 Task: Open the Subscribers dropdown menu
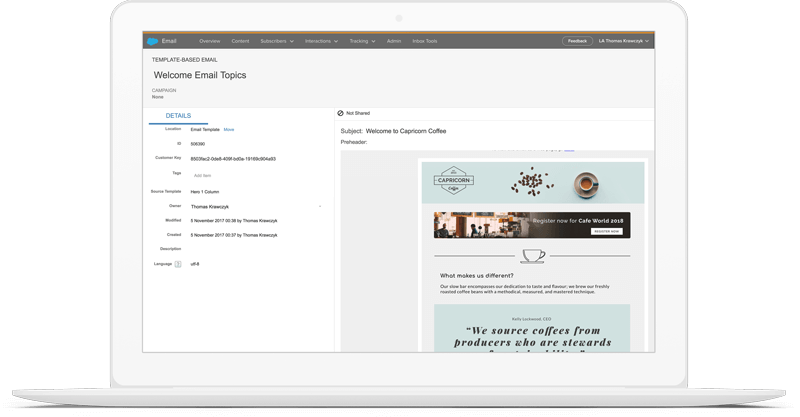[276, 41]
